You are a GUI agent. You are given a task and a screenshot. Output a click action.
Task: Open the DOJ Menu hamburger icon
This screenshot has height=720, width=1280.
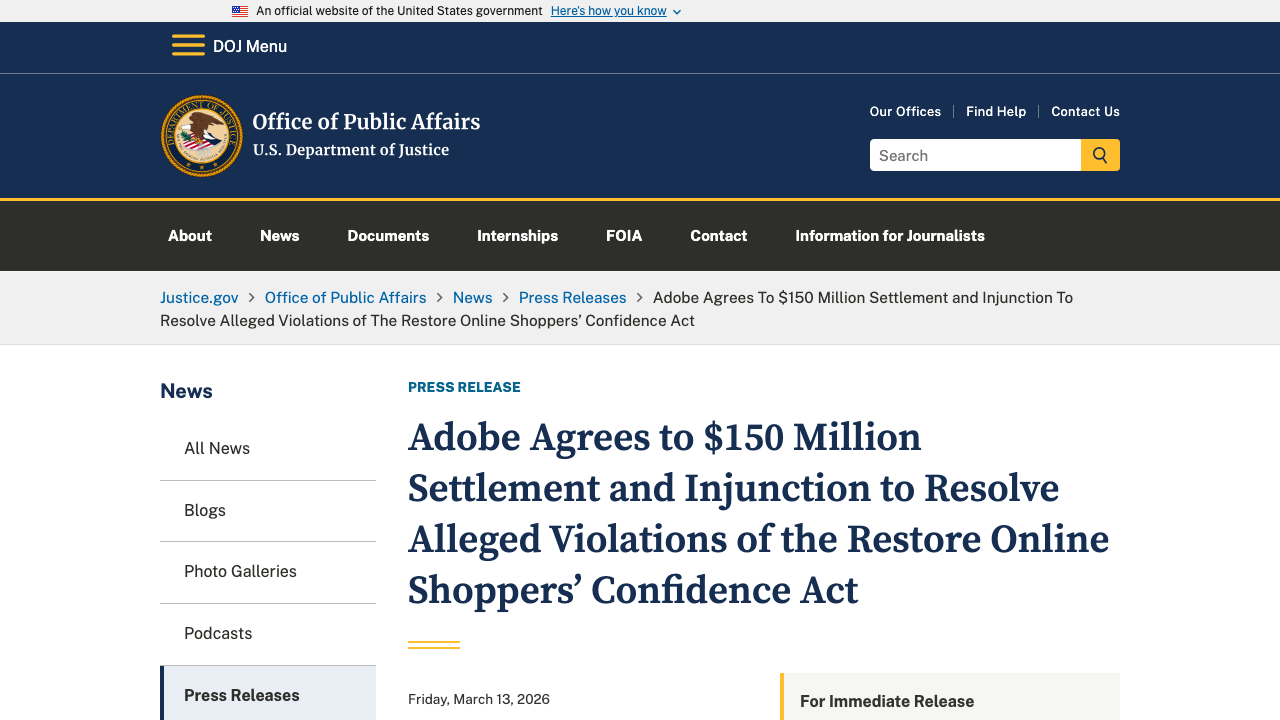[188, 46]
